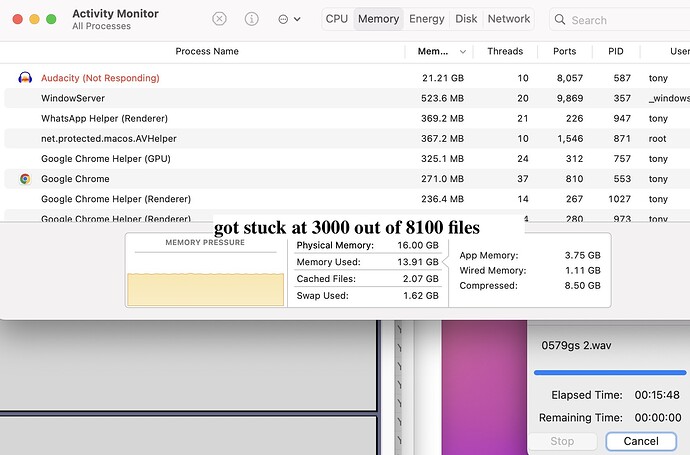The image size is (690, 455).
Task: Zoom Activity Monitor with the green button
Action: coord(51,19)
